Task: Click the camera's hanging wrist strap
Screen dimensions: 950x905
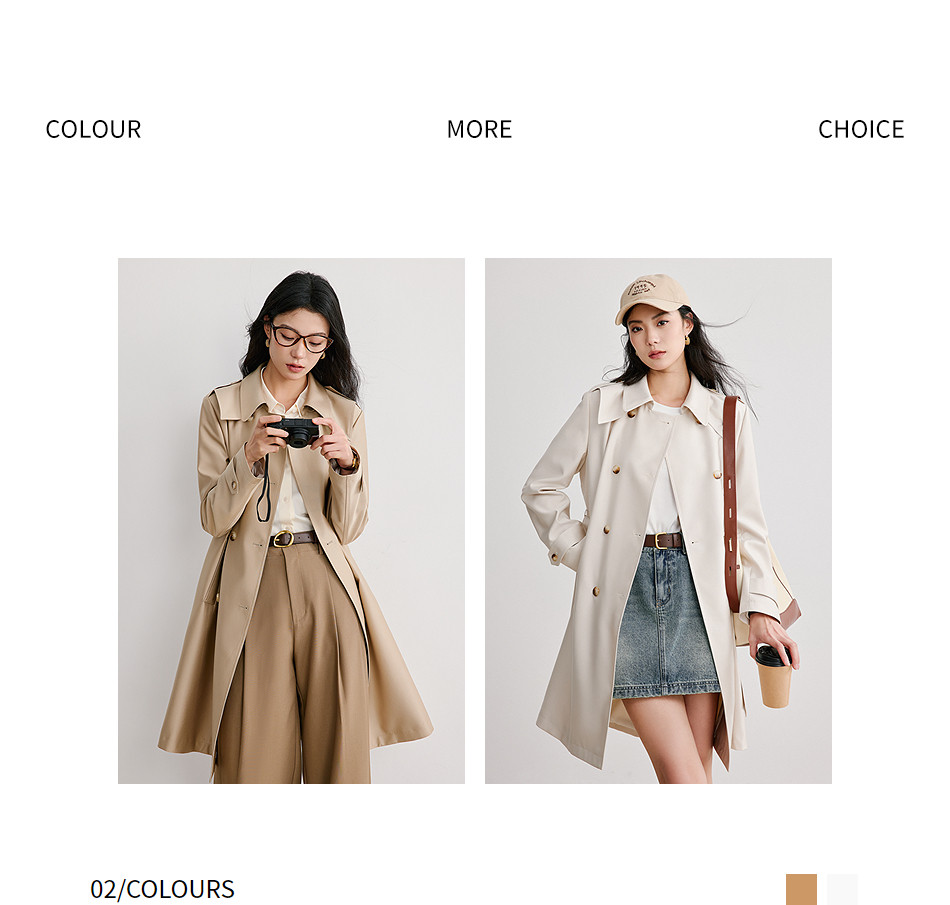Action: point(263,488)
